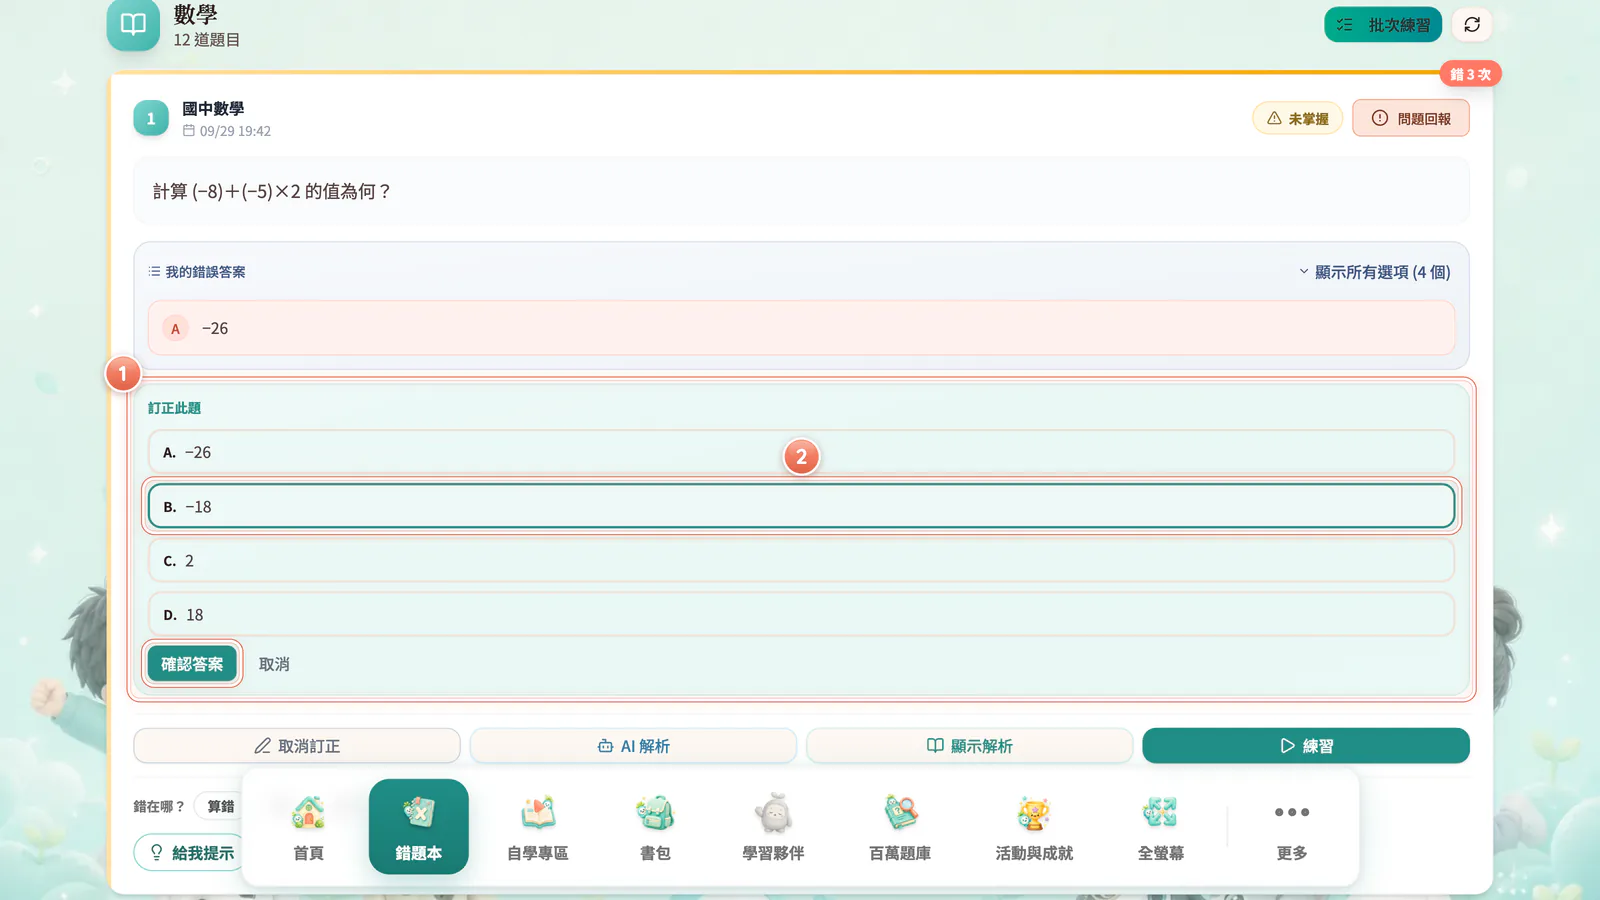Screen dimensions: 1600x900
Task: Click the refresh icon button at top right
Action: pos(1472,24)
